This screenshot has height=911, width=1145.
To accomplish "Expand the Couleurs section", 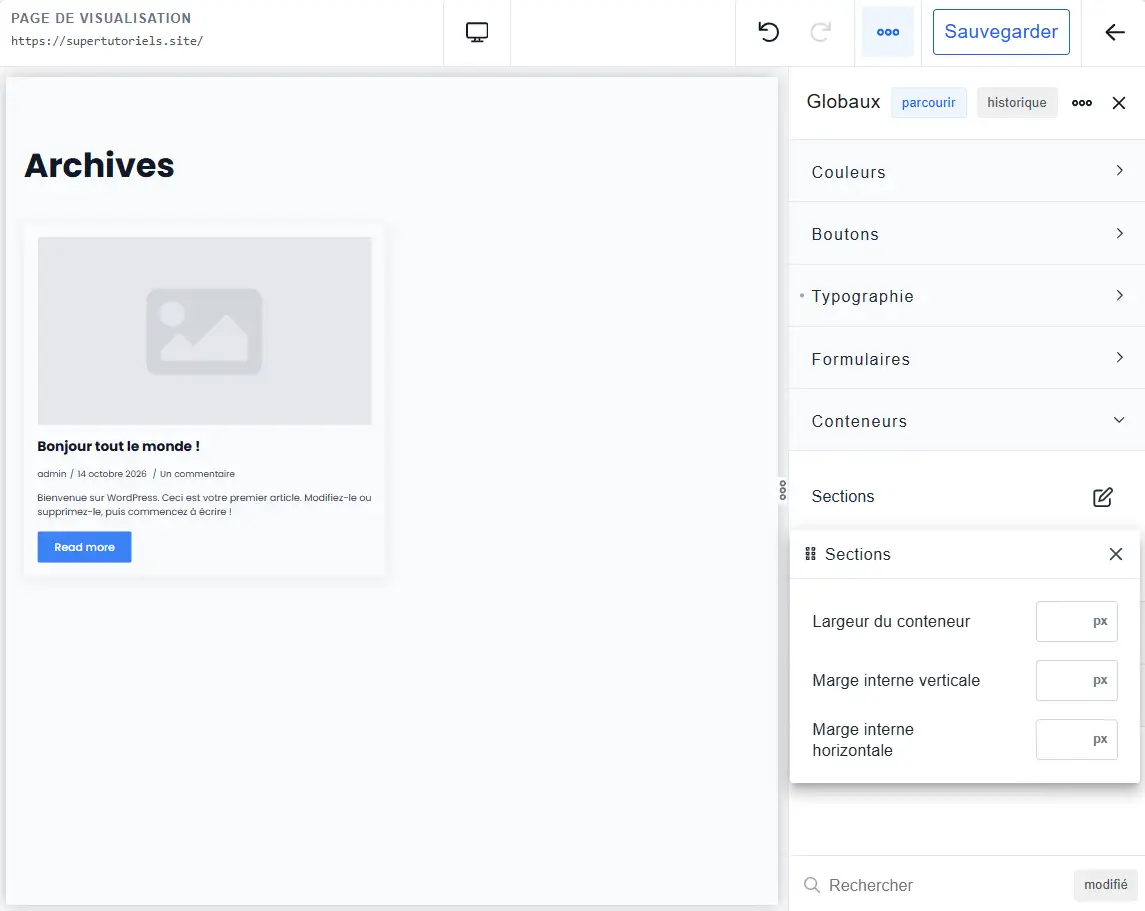I will coord(967,172).
